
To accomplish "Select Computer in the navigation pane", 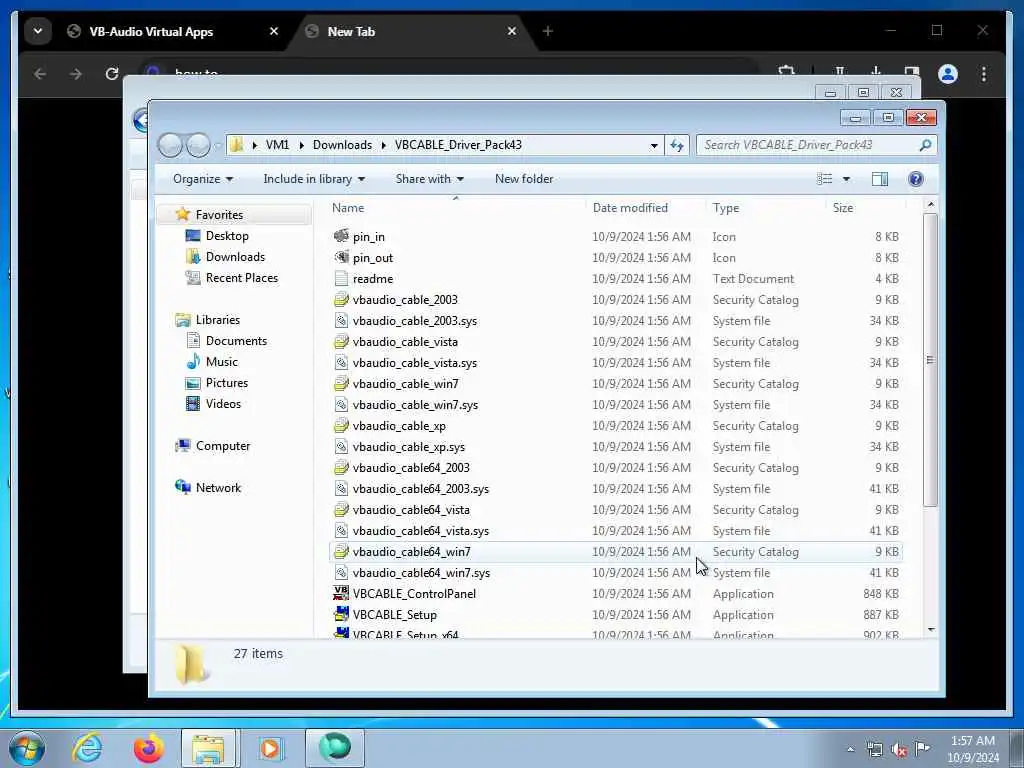I will (x=213, y=446).
